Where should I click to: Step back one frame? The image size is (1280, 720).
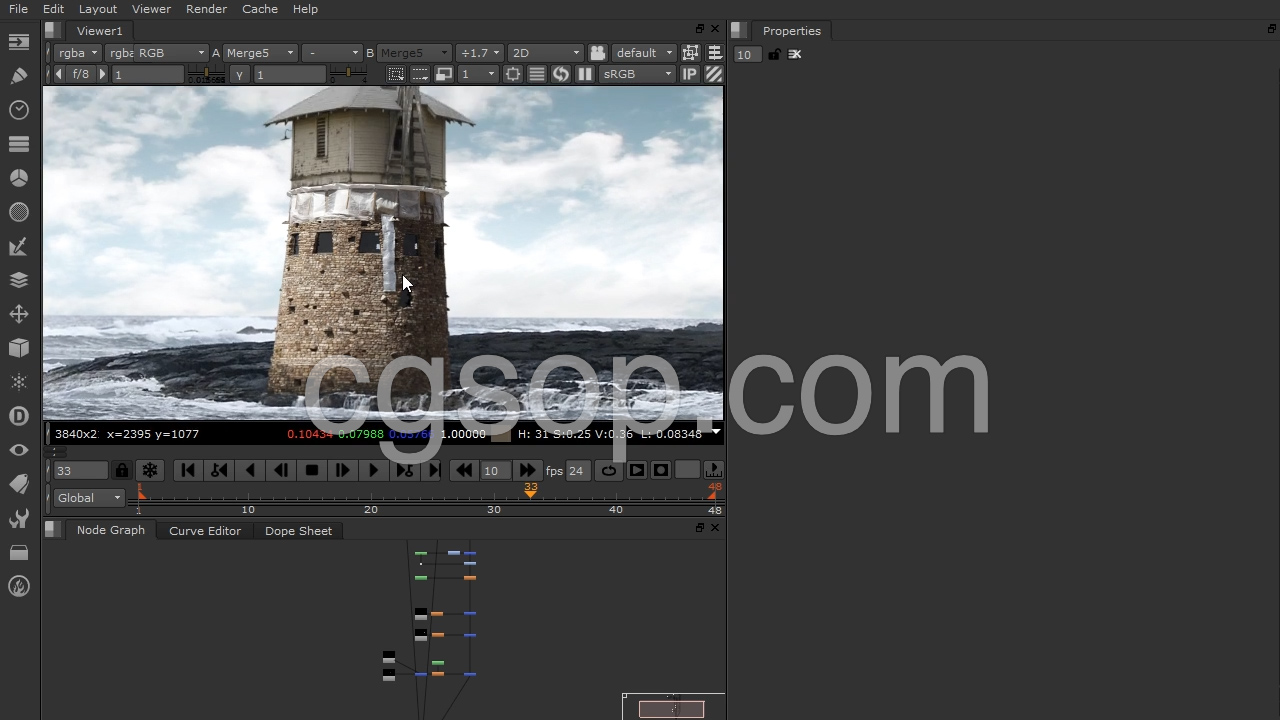[x=280, y=470]
